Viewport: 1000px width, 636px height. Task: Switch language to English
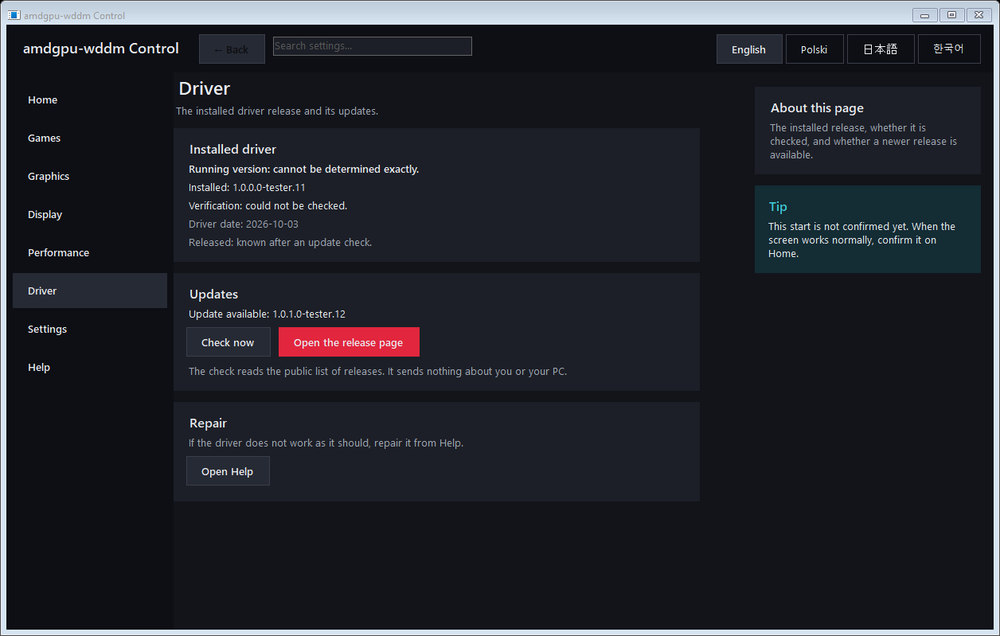(749, 49)
